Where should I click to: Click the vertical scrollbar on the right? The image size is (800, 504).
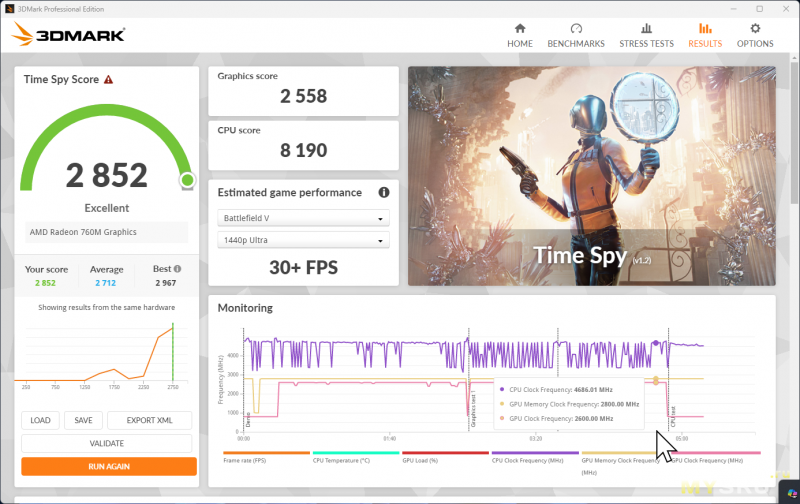coord(795,133)
